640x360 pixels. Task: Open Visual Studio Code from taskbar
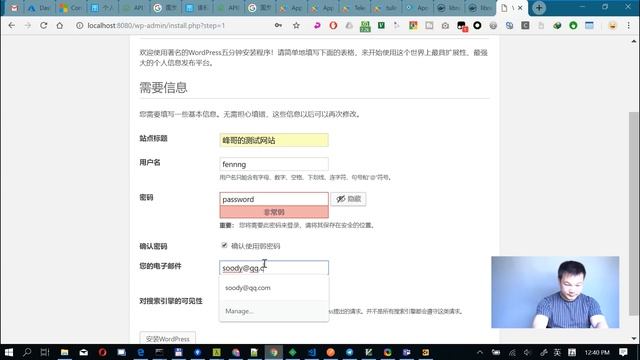coord(312,352)
